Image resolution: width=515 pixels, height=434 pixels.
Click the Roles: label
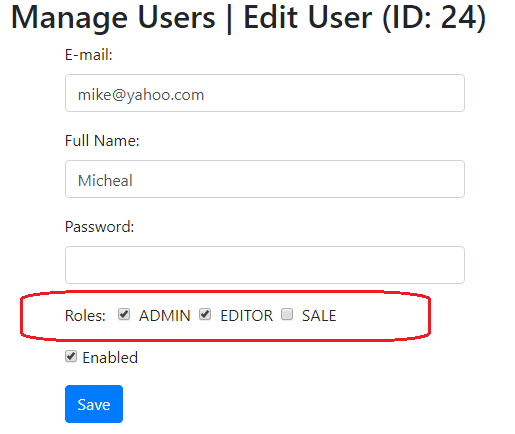pos(85,316)
